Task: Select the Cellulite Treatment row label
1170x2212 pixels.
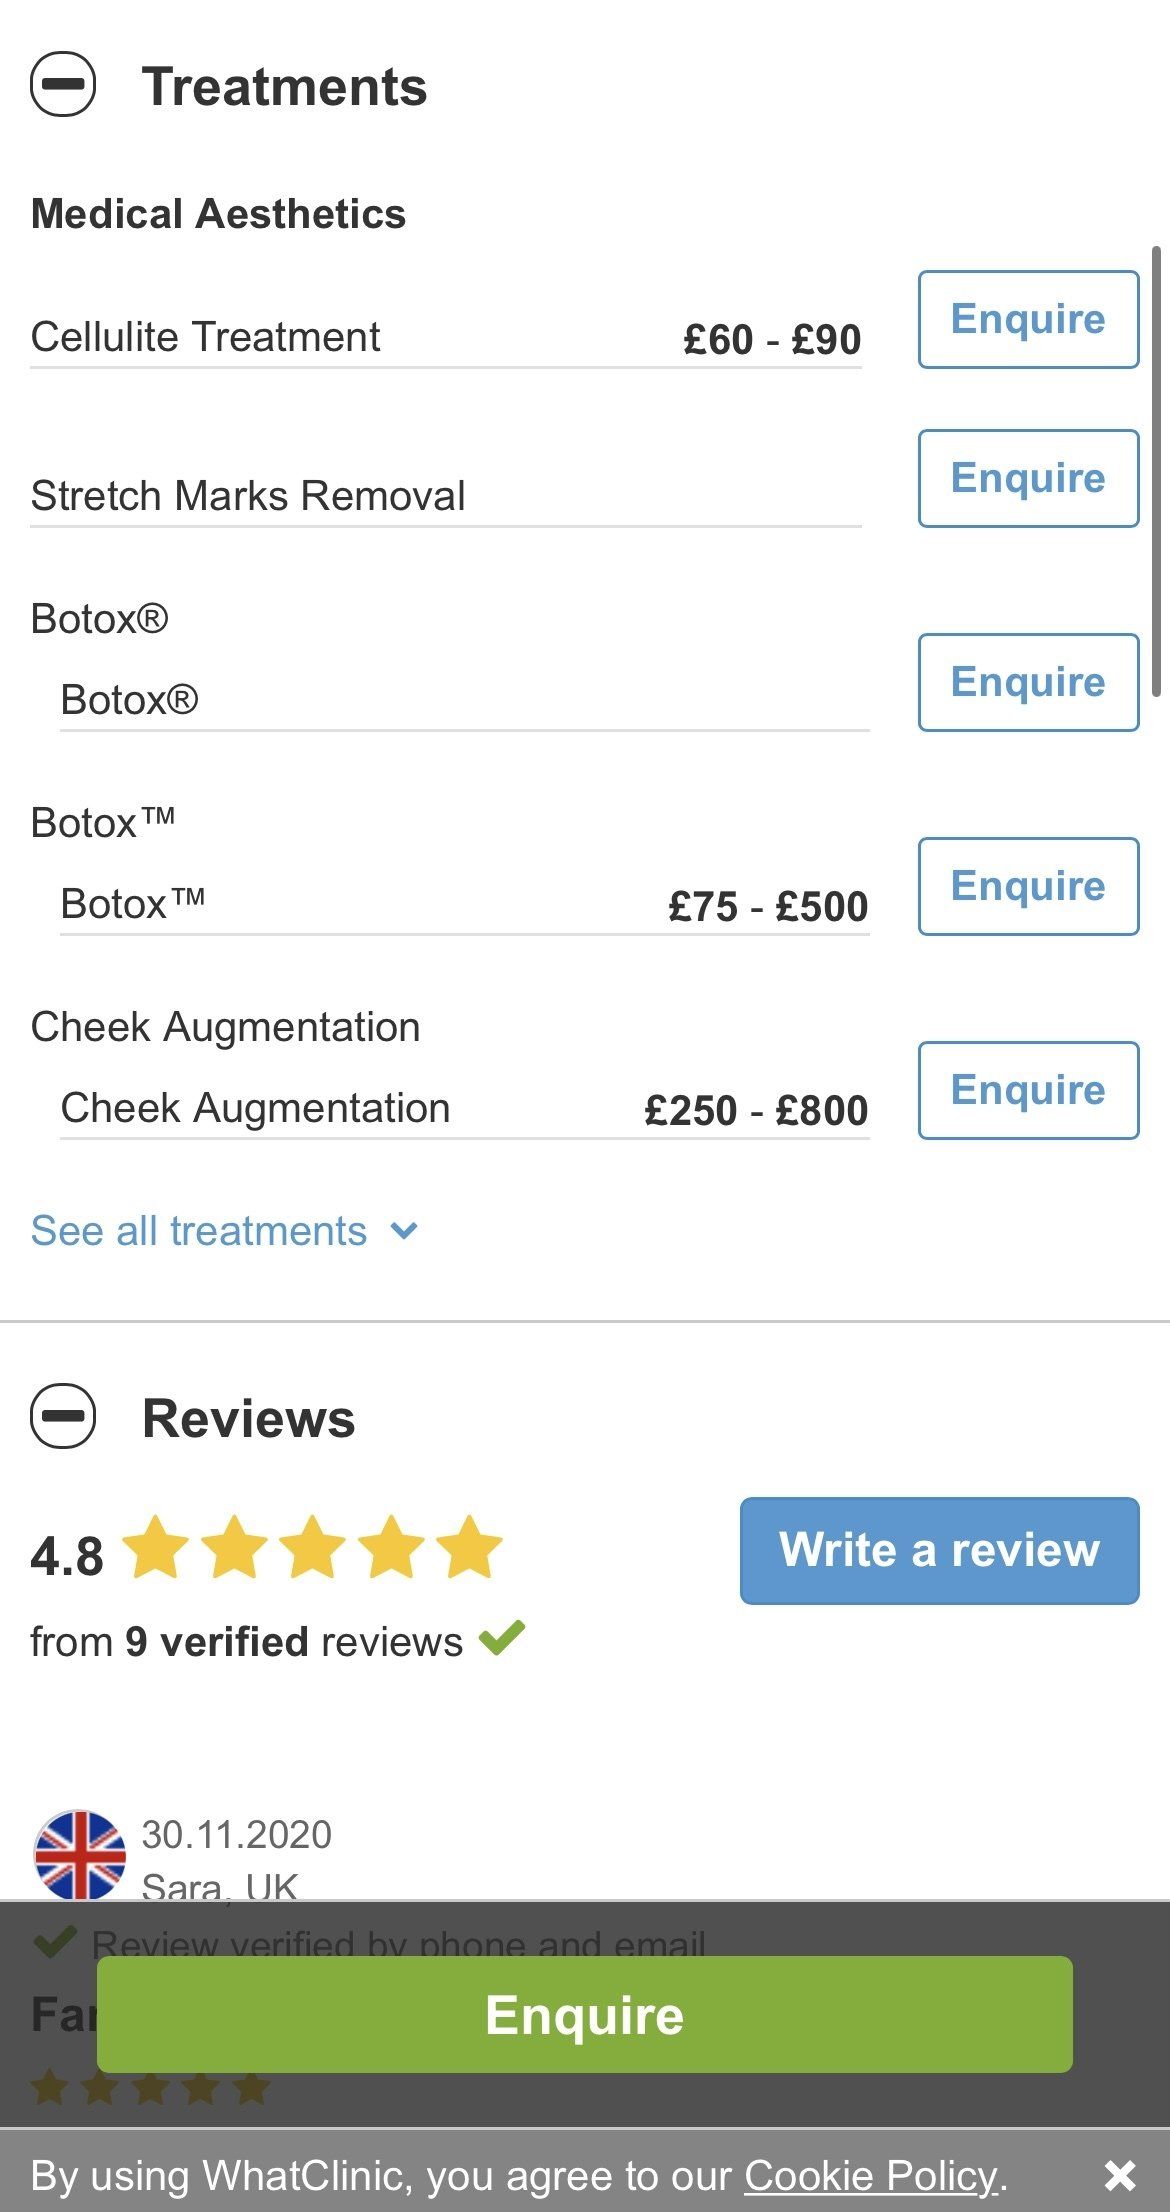Action: (205, 337)
